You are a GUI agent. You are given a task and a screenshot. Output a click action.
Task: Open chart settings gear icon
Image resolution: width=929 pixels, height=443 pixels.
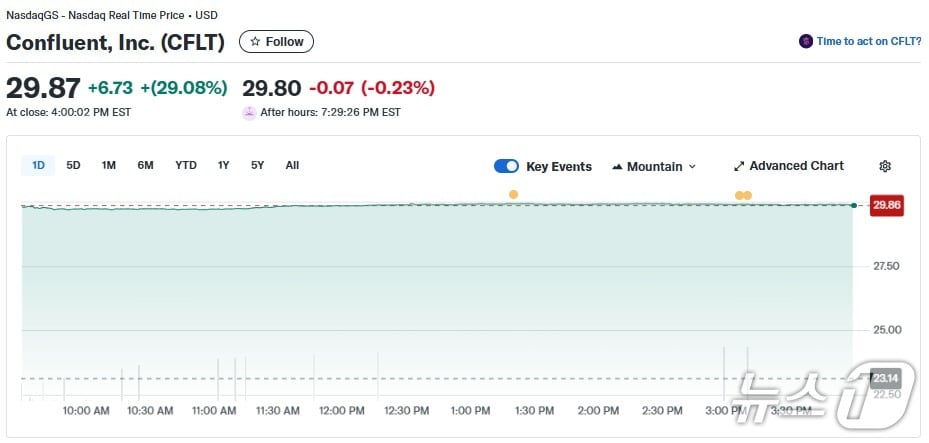884,166
